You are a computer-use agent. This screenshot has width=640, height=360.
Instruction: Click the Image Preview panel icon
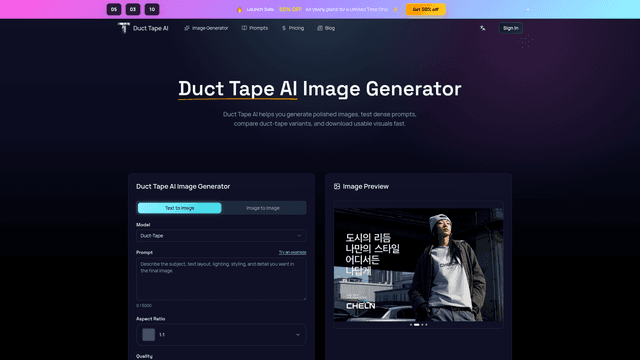337,187
